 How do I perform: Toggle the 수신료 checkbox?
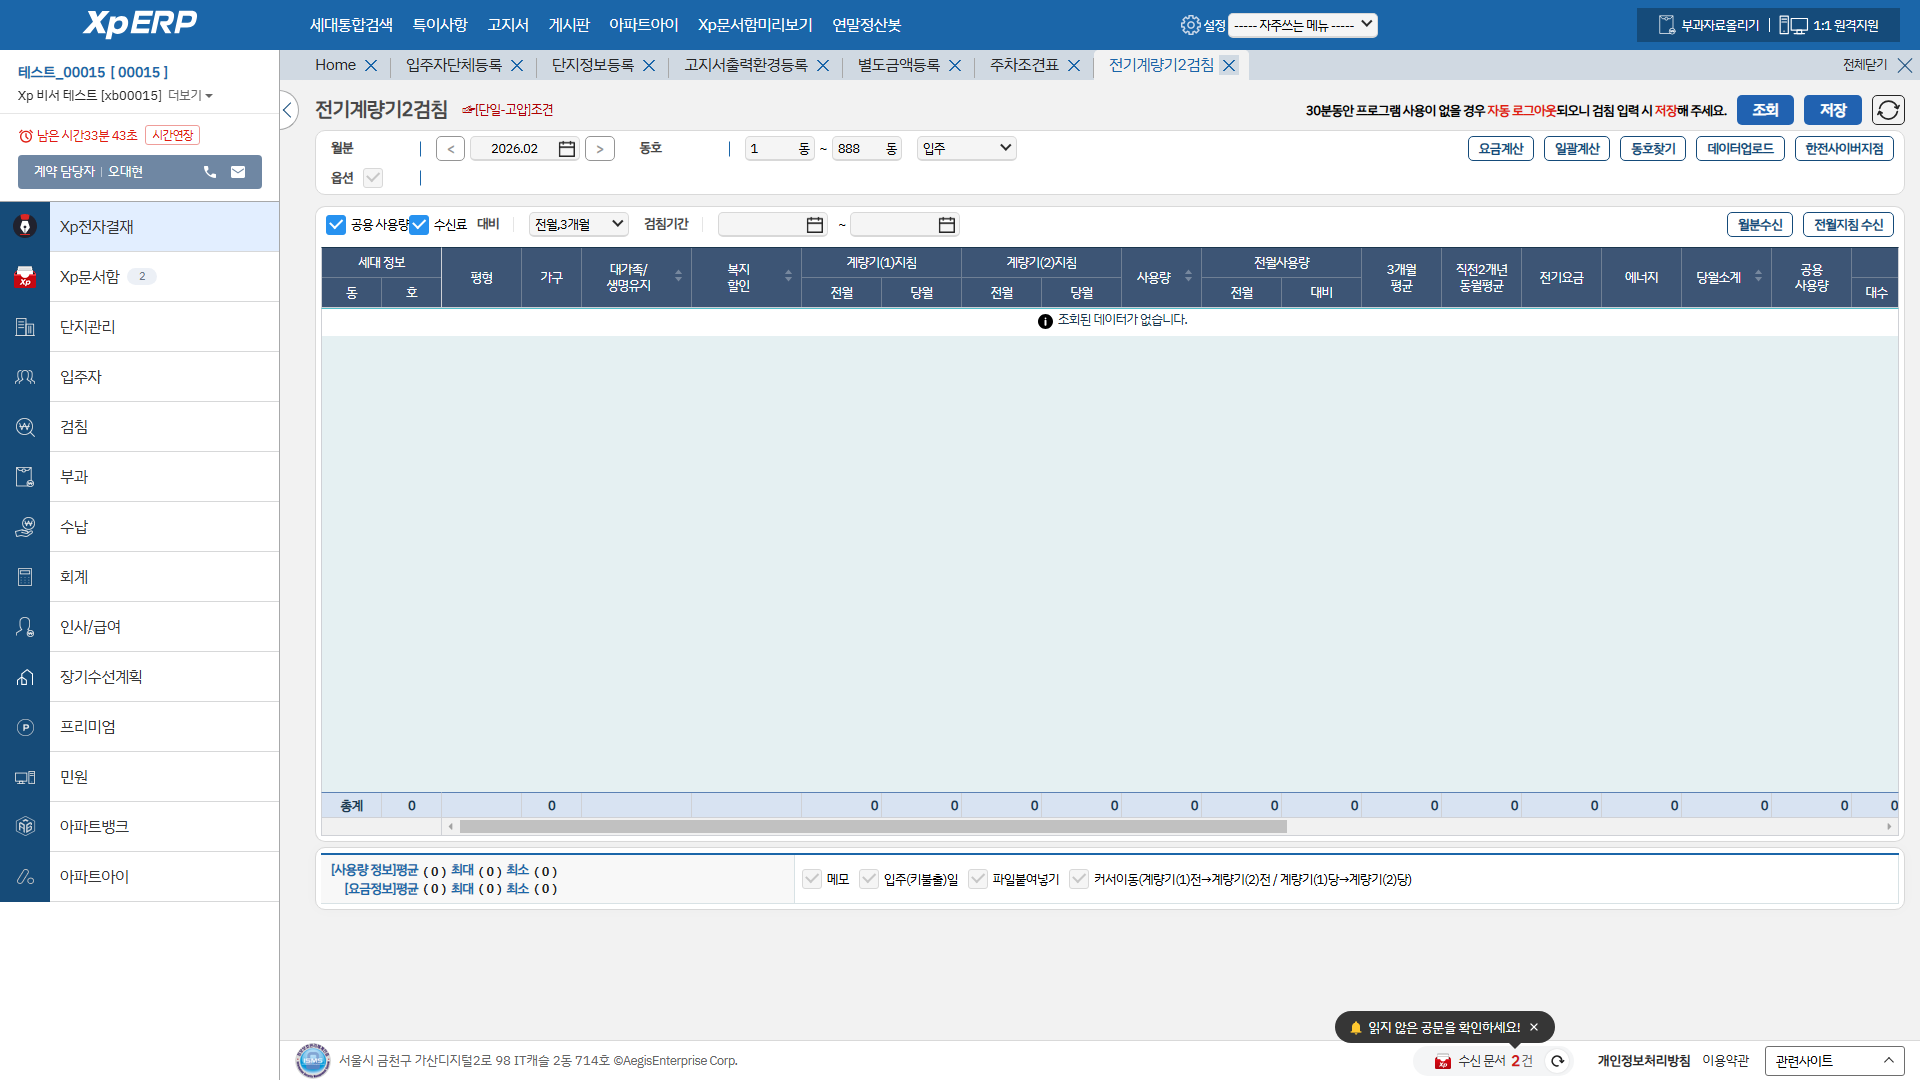click(x=420, y=225)
